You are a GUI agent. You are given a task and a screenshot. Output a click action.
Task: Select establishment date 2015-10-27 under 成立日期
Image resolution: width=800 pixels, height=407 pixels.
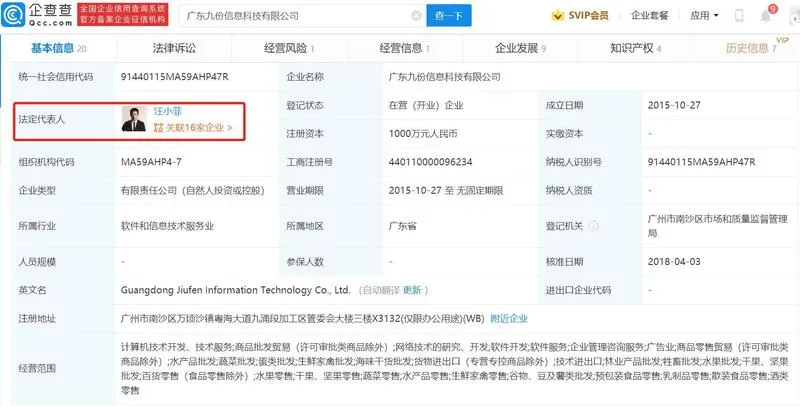click(674, 106)
